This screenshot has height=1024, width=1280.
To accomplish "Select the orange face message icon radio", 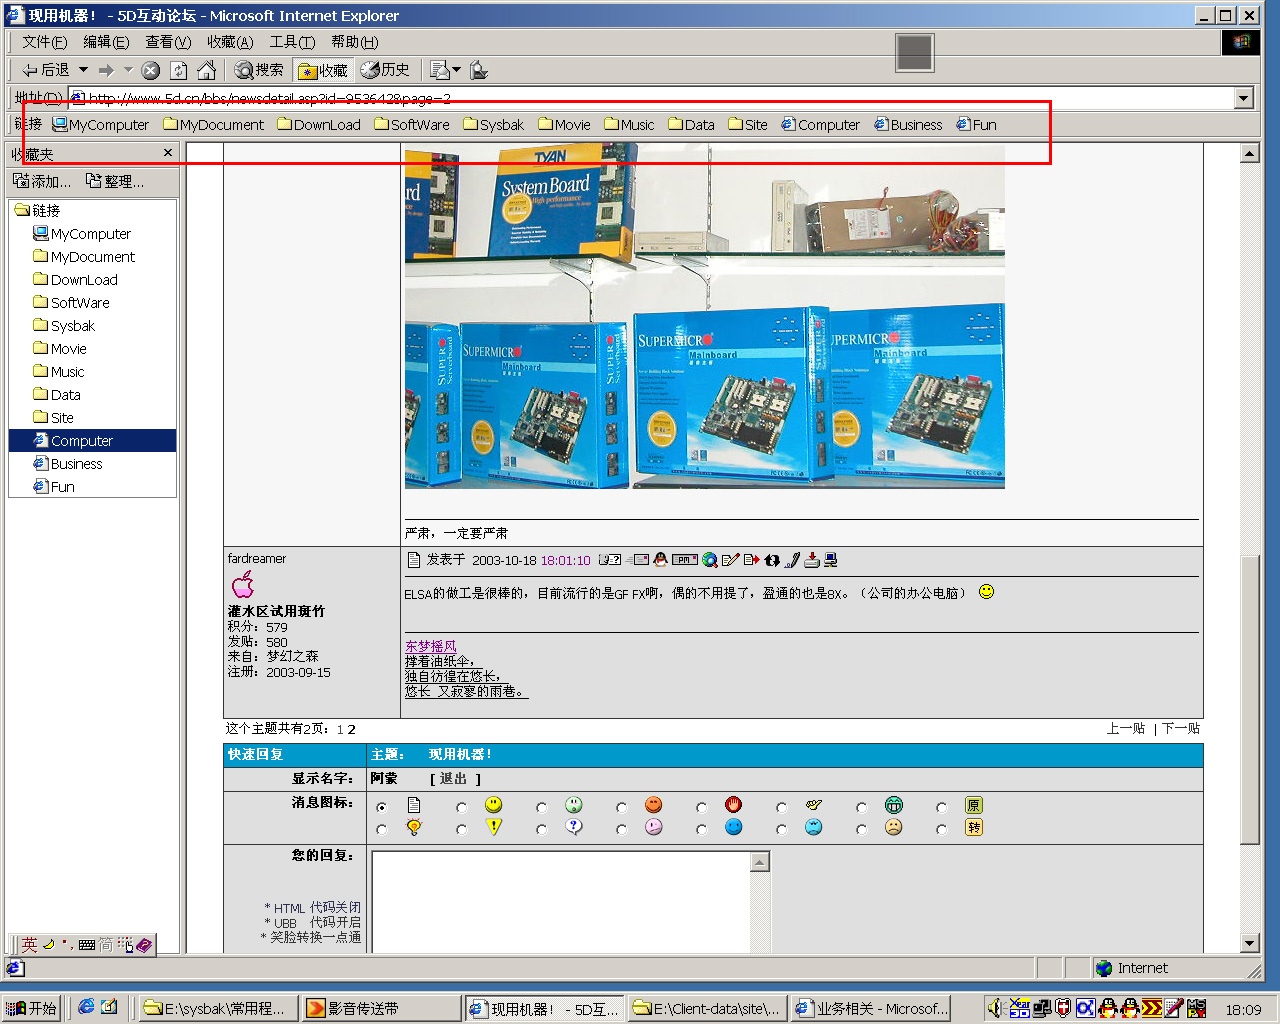I will click(x=621, y=807).
